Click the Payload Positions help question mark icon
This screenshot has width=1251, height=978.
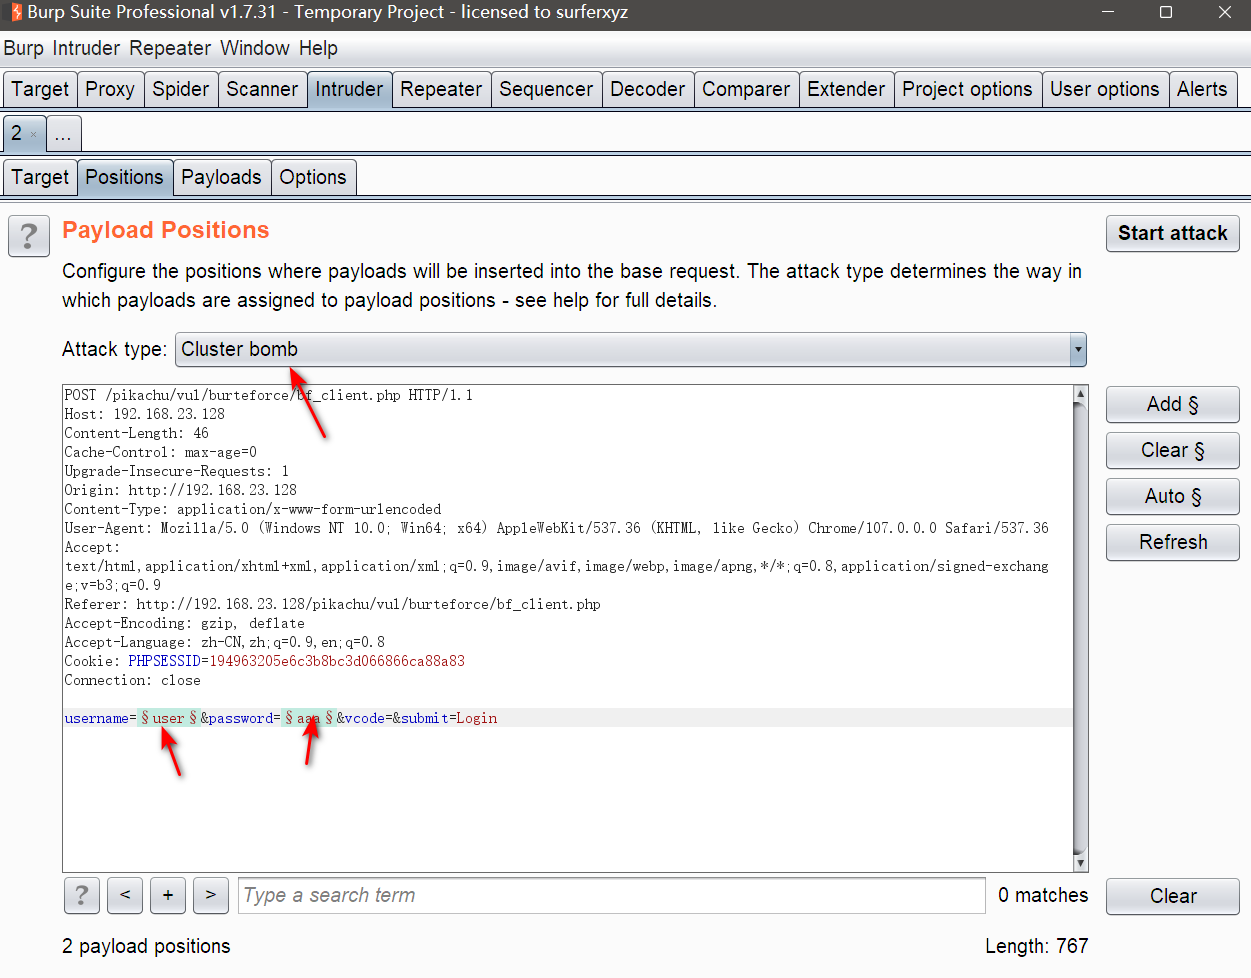pyautogui.click(x=29, y=237)
